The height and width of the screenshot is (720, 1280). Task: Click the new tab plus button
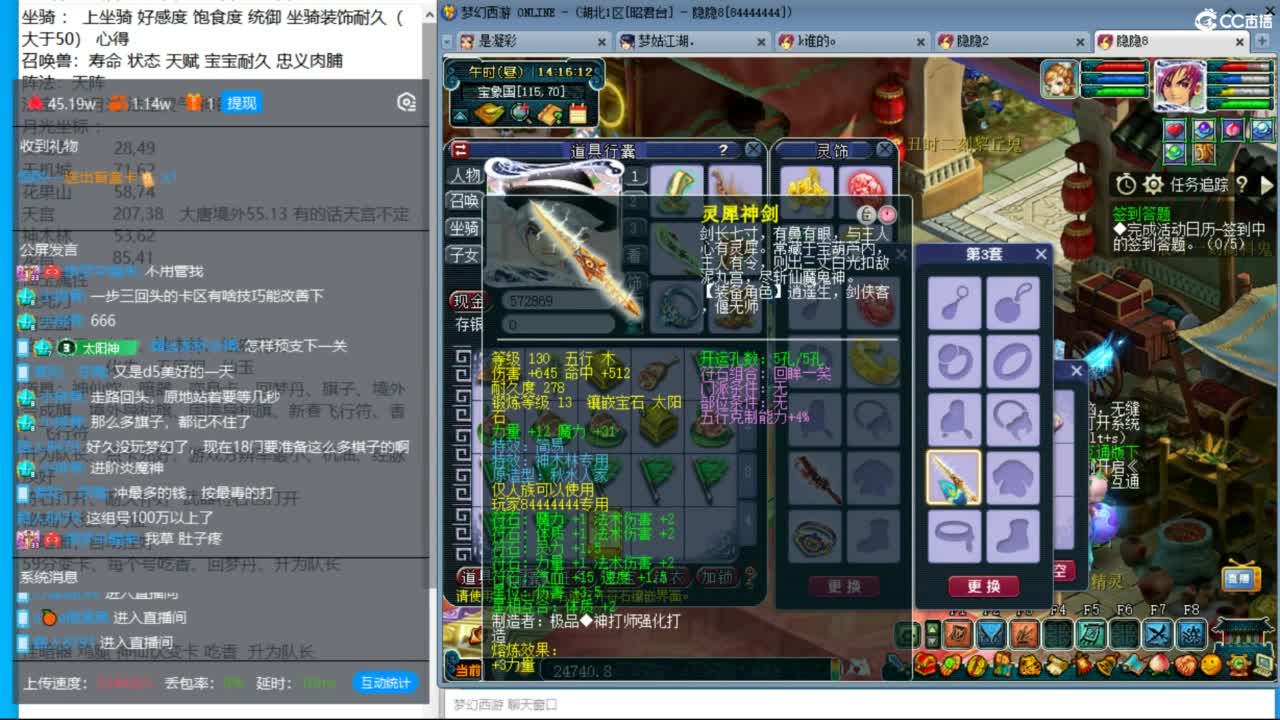[x=1262, y=41]
